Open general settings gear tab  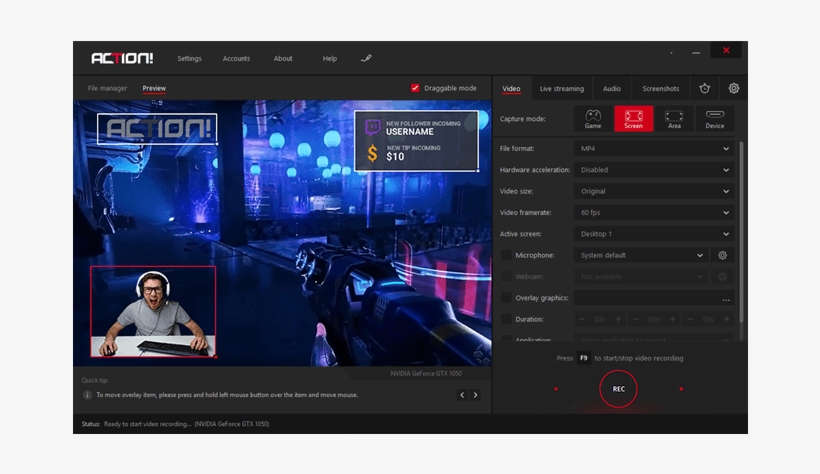click(734, 88)
